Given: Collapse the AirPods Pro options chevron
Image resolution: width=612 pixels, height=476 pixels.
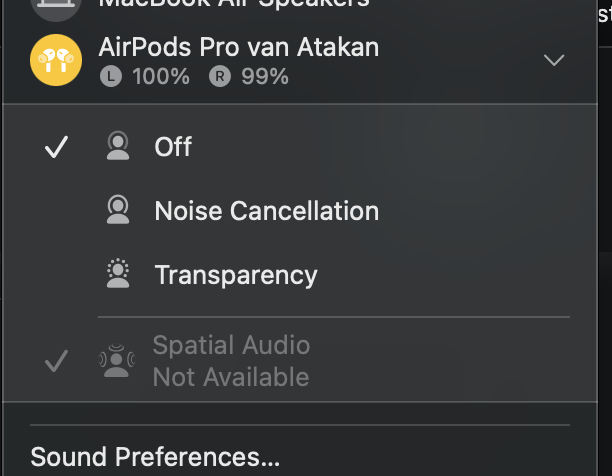Looking at the screenshot, I should pyautogui.click(x=553, y=60).
